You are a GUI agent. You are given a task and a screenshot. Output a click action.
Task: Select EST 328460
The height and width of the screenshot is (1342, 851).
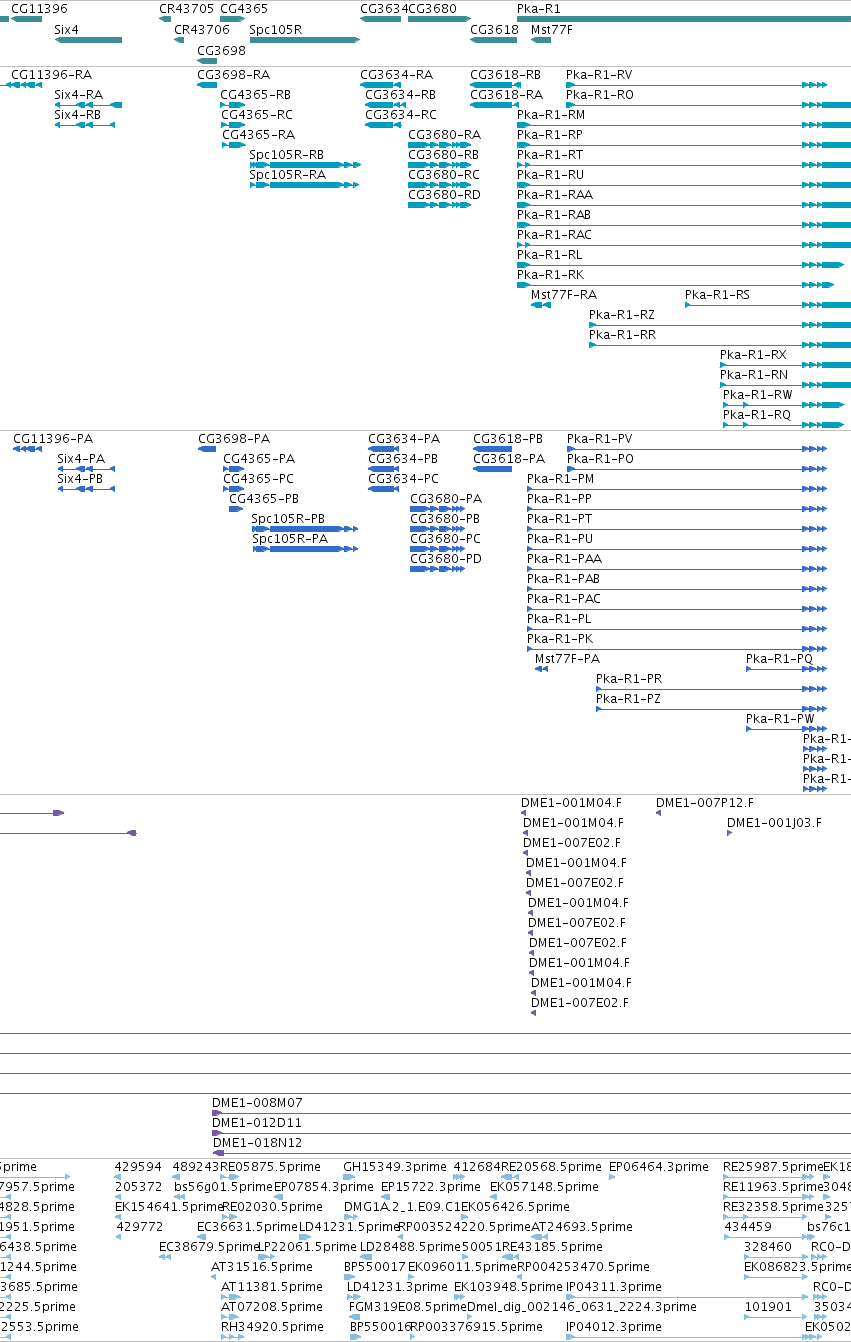[768, 1247]
